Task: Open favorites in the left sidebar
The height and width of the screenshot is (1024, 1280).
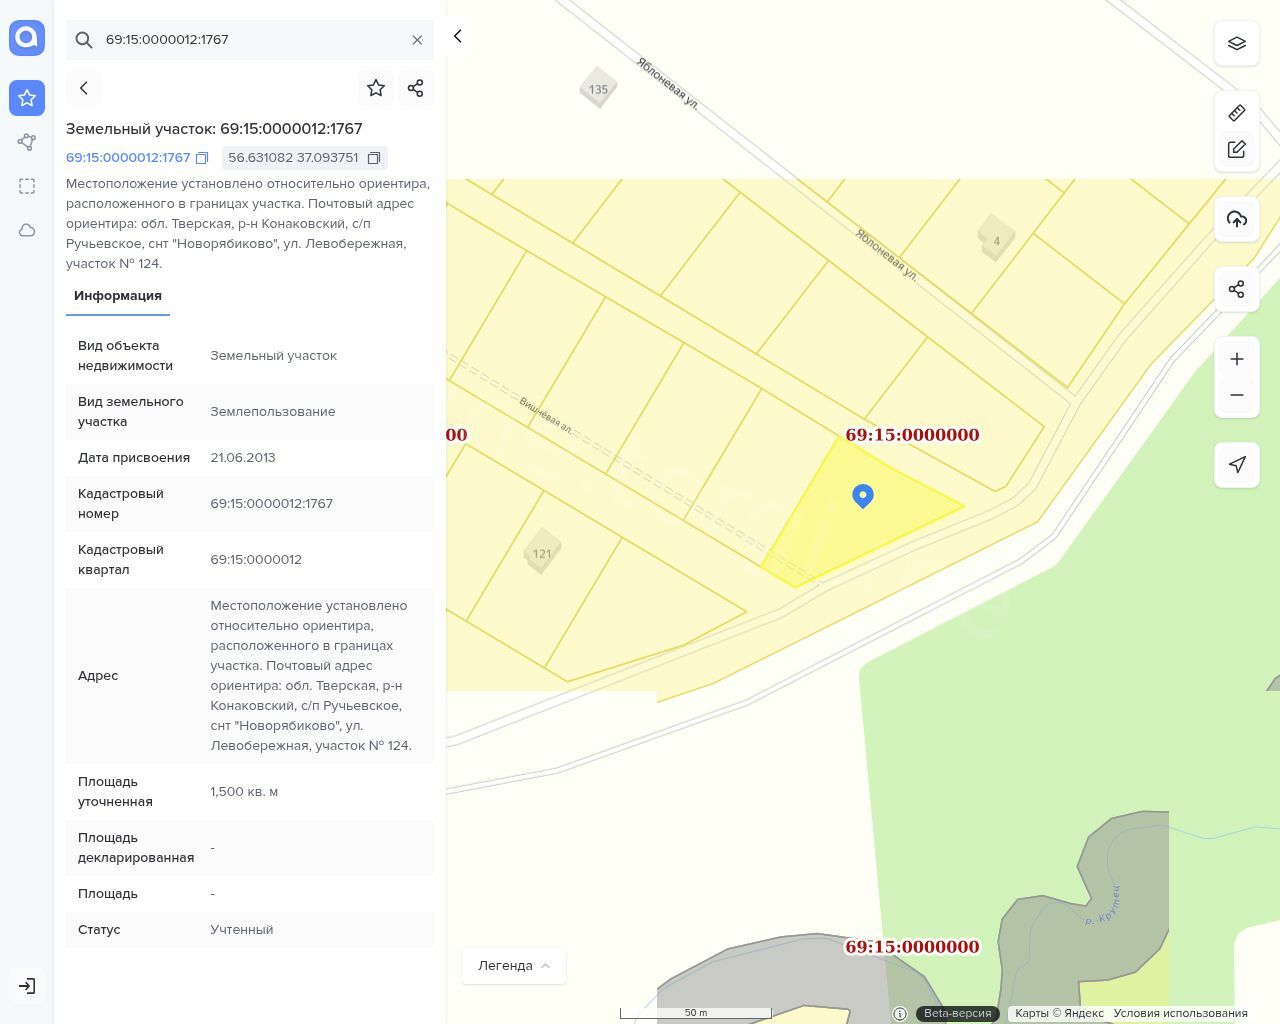Action: [x=27, y=98]
